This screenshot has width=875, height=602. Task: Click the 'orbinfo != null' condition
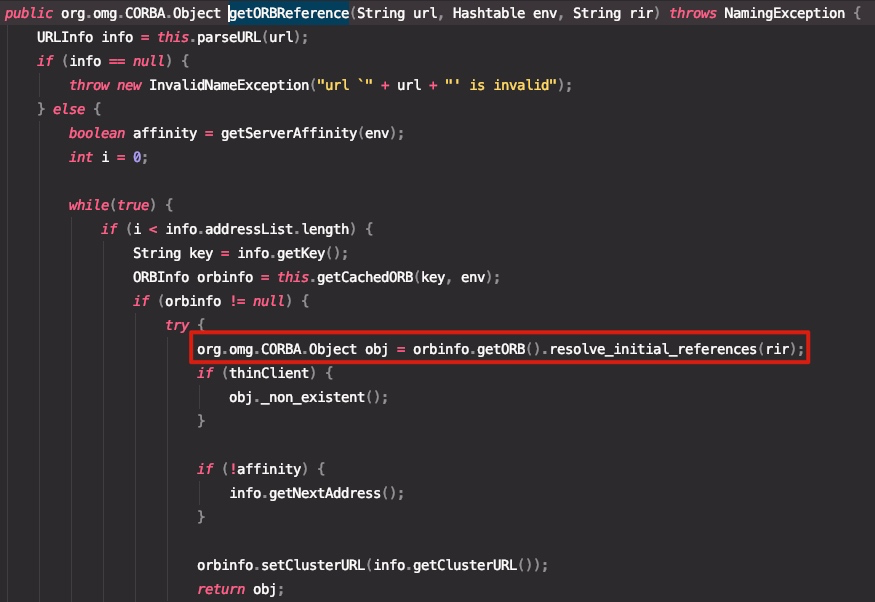coord(225,301)
